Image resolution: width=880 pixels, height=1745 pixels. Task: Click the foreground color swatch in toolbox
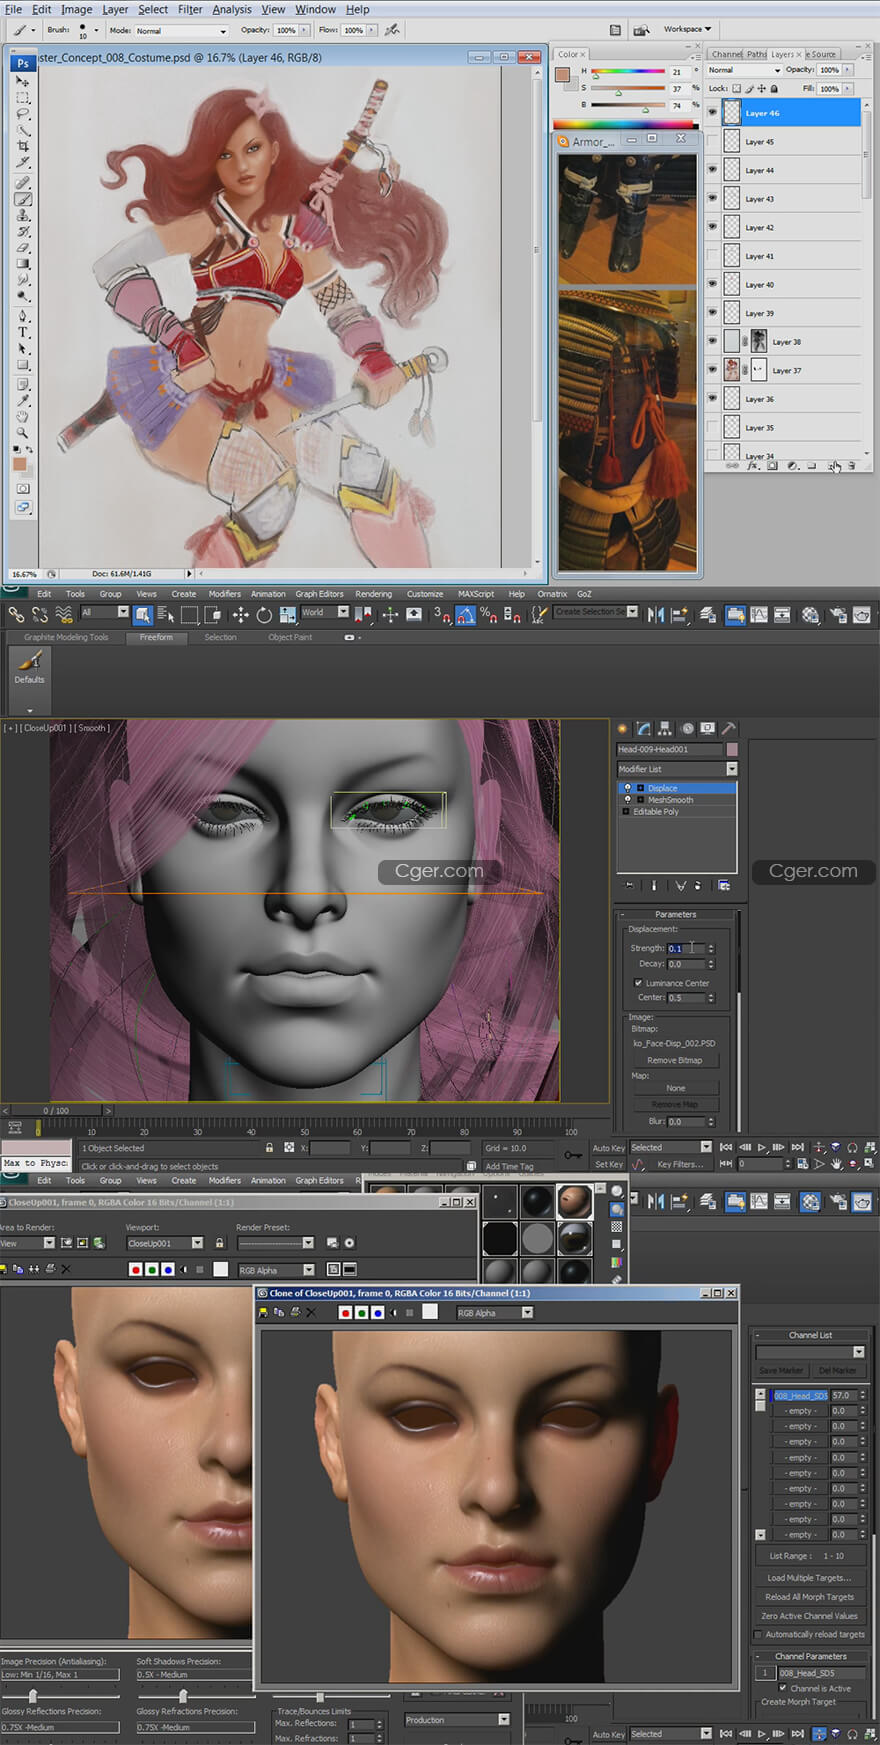pos(19,463)
